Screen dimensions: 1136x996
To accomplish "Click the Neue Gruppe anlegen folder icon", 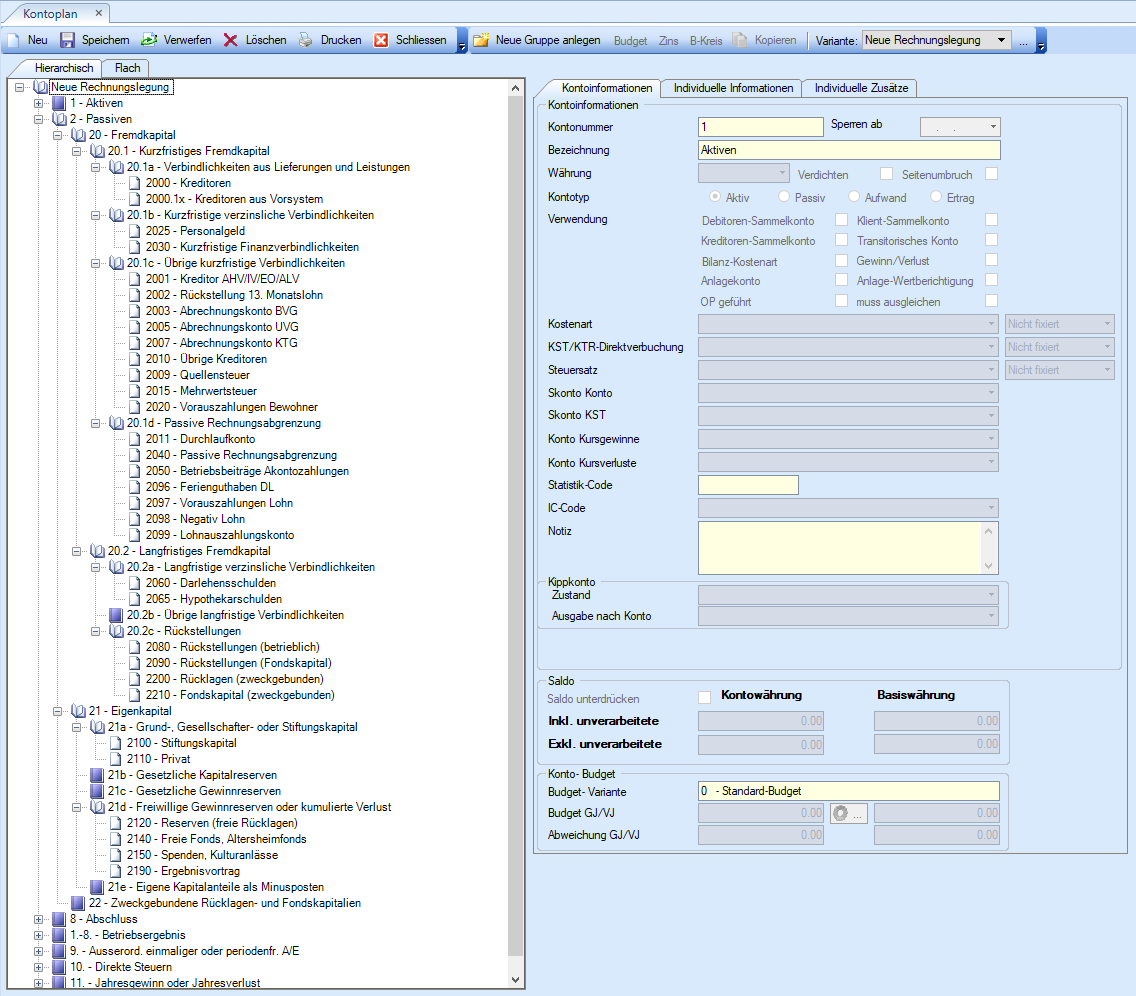I will click(481, 40).
